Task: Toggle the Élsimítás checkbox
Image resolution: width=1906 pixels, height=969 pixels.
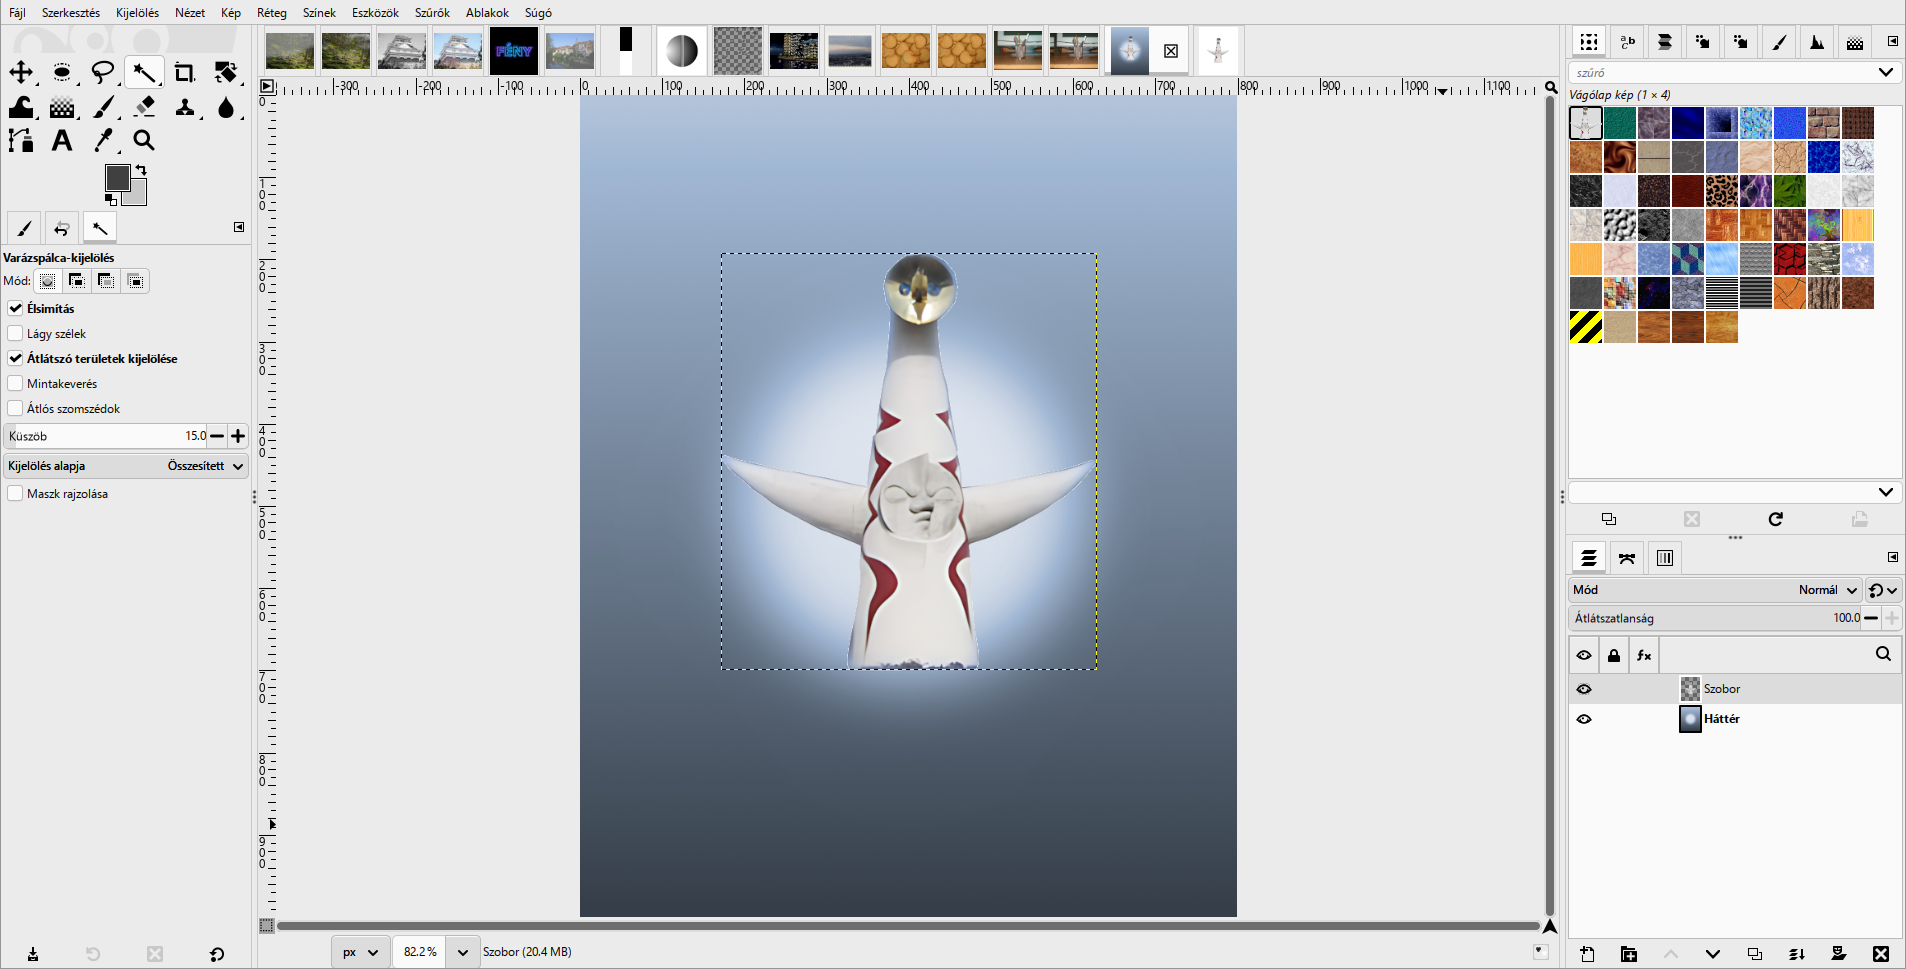Action: [x=15, y=308]
